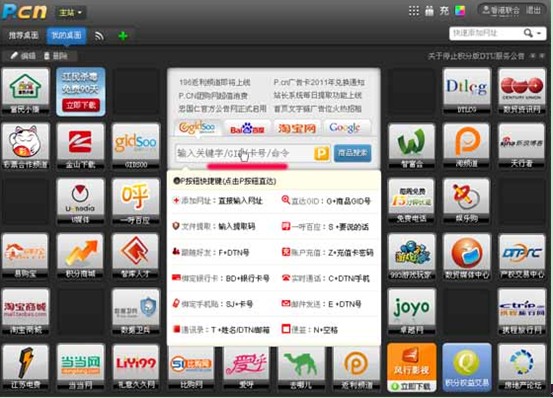This screenshot has width=553, height=398.
Task: Select shortcut 直达GID：G+商品GID号
Action: click(326, 201)
